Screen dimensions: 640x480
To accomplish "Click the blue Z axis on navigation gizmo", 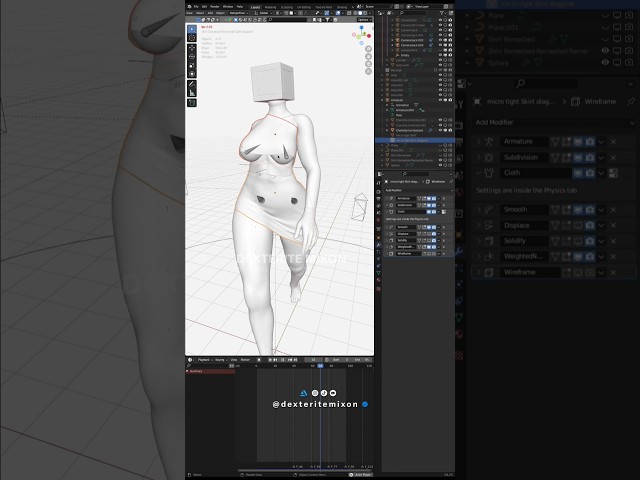I will pos(361,27).
